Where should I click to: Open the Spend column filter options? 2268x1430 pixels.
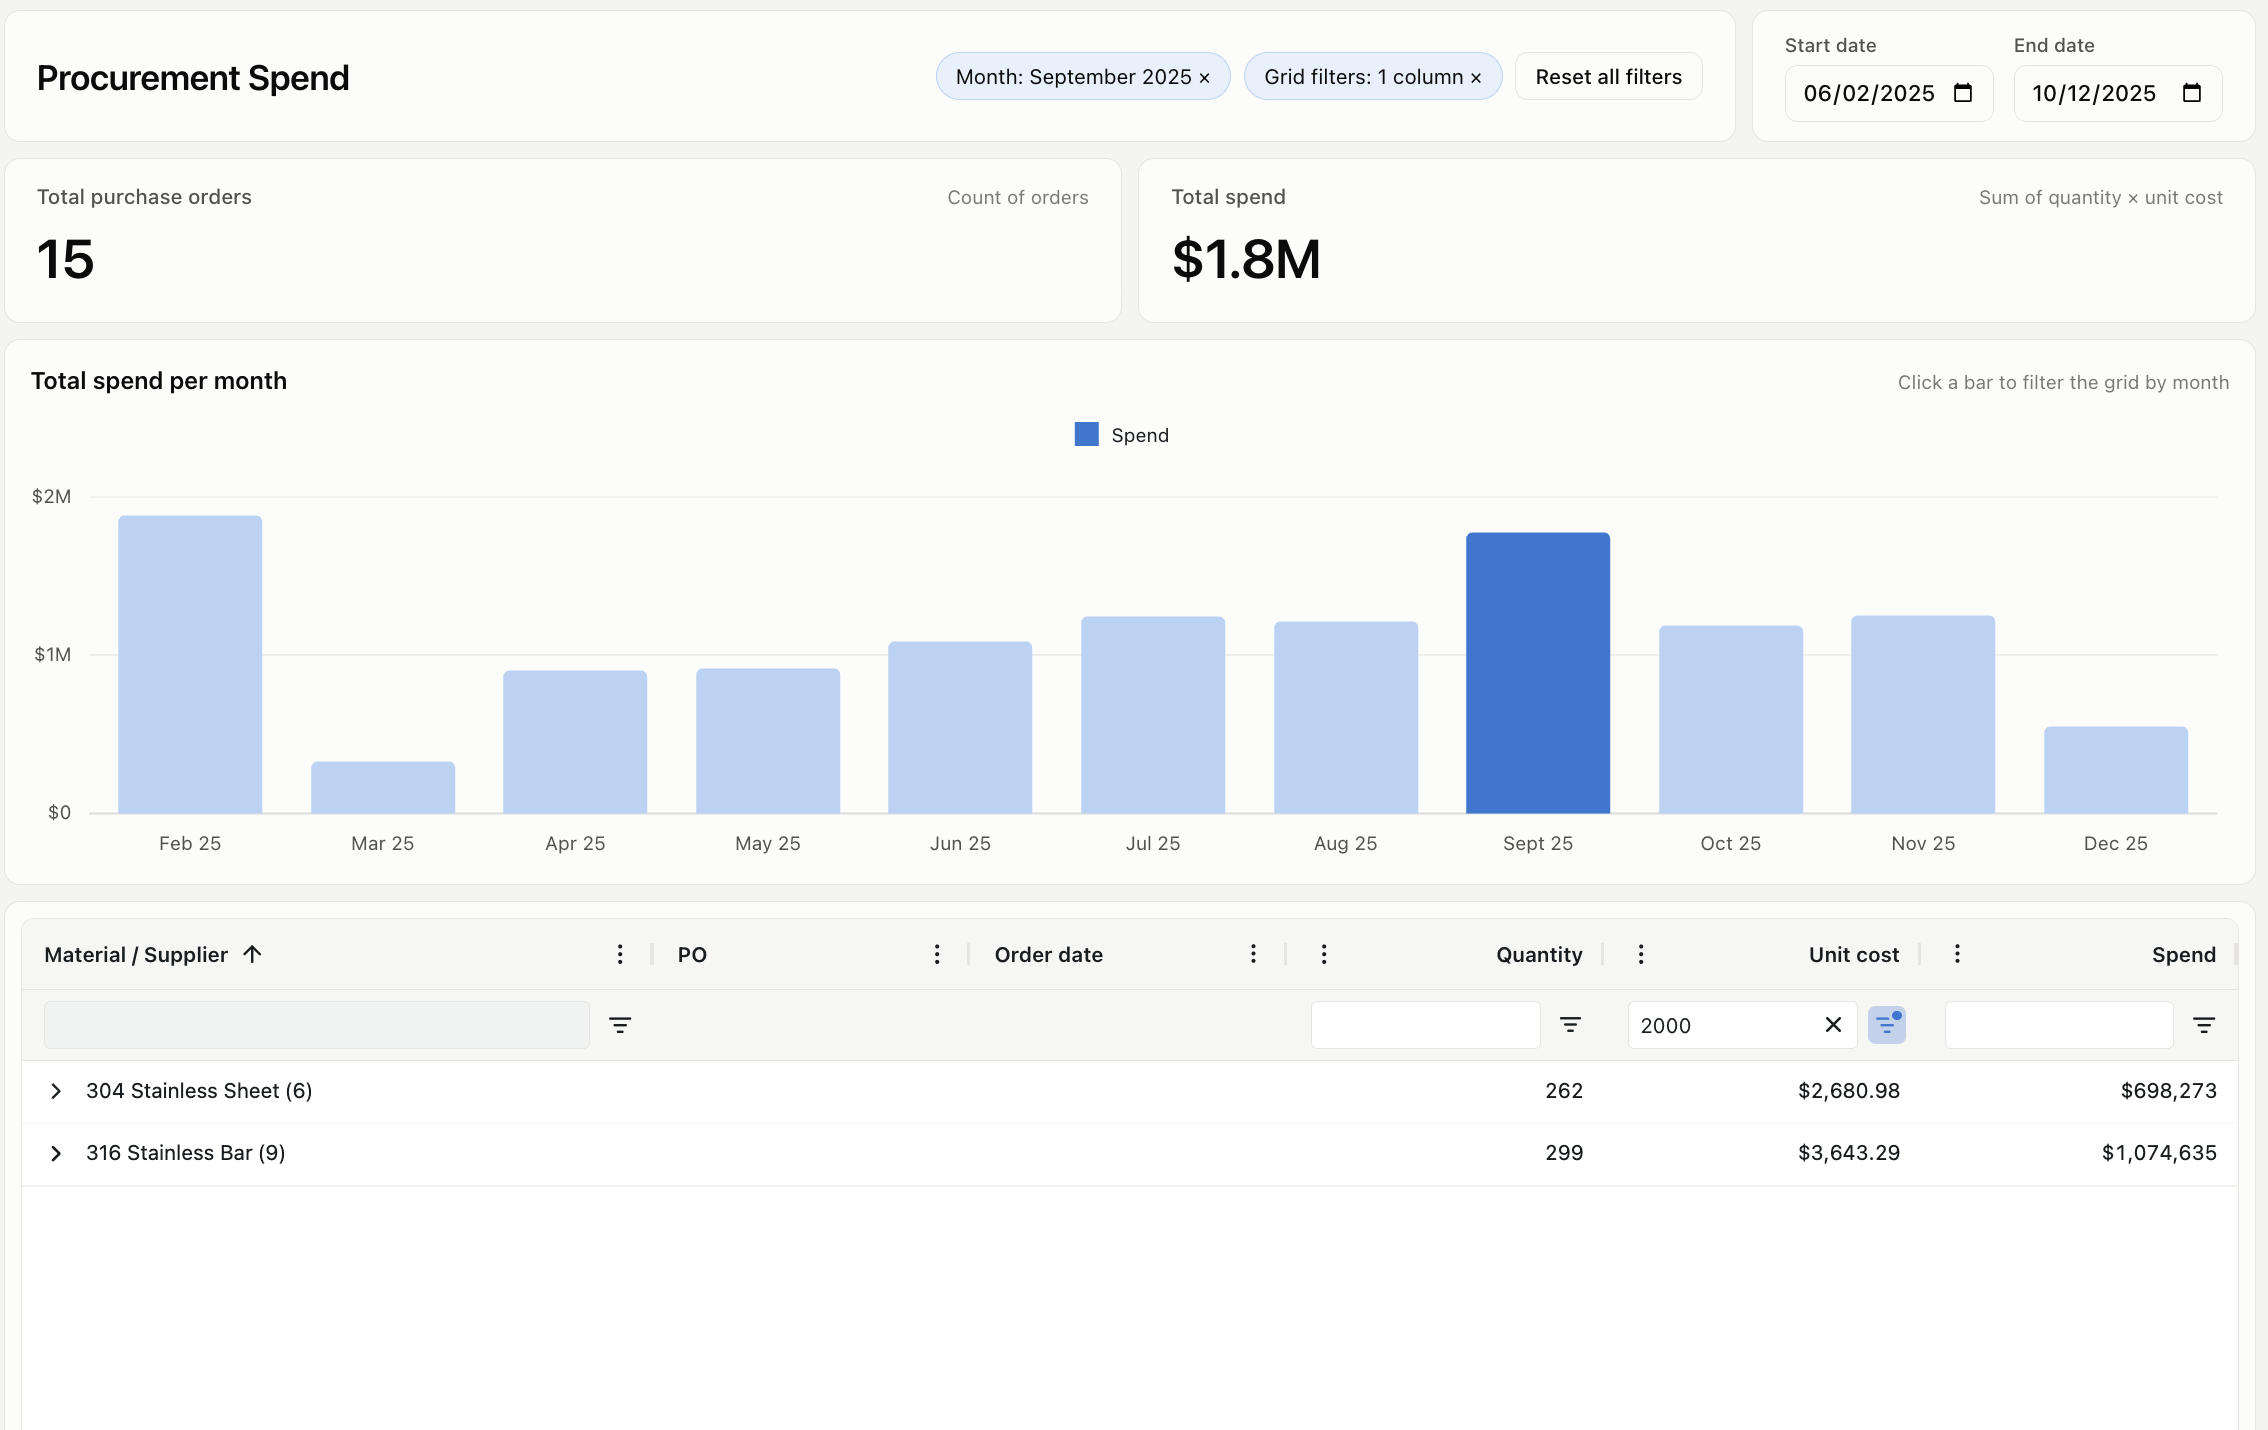tap(2204, 1025)
